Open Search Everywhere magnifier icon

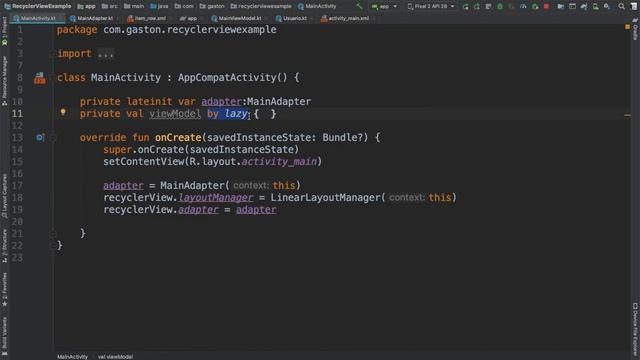point(621,6)
